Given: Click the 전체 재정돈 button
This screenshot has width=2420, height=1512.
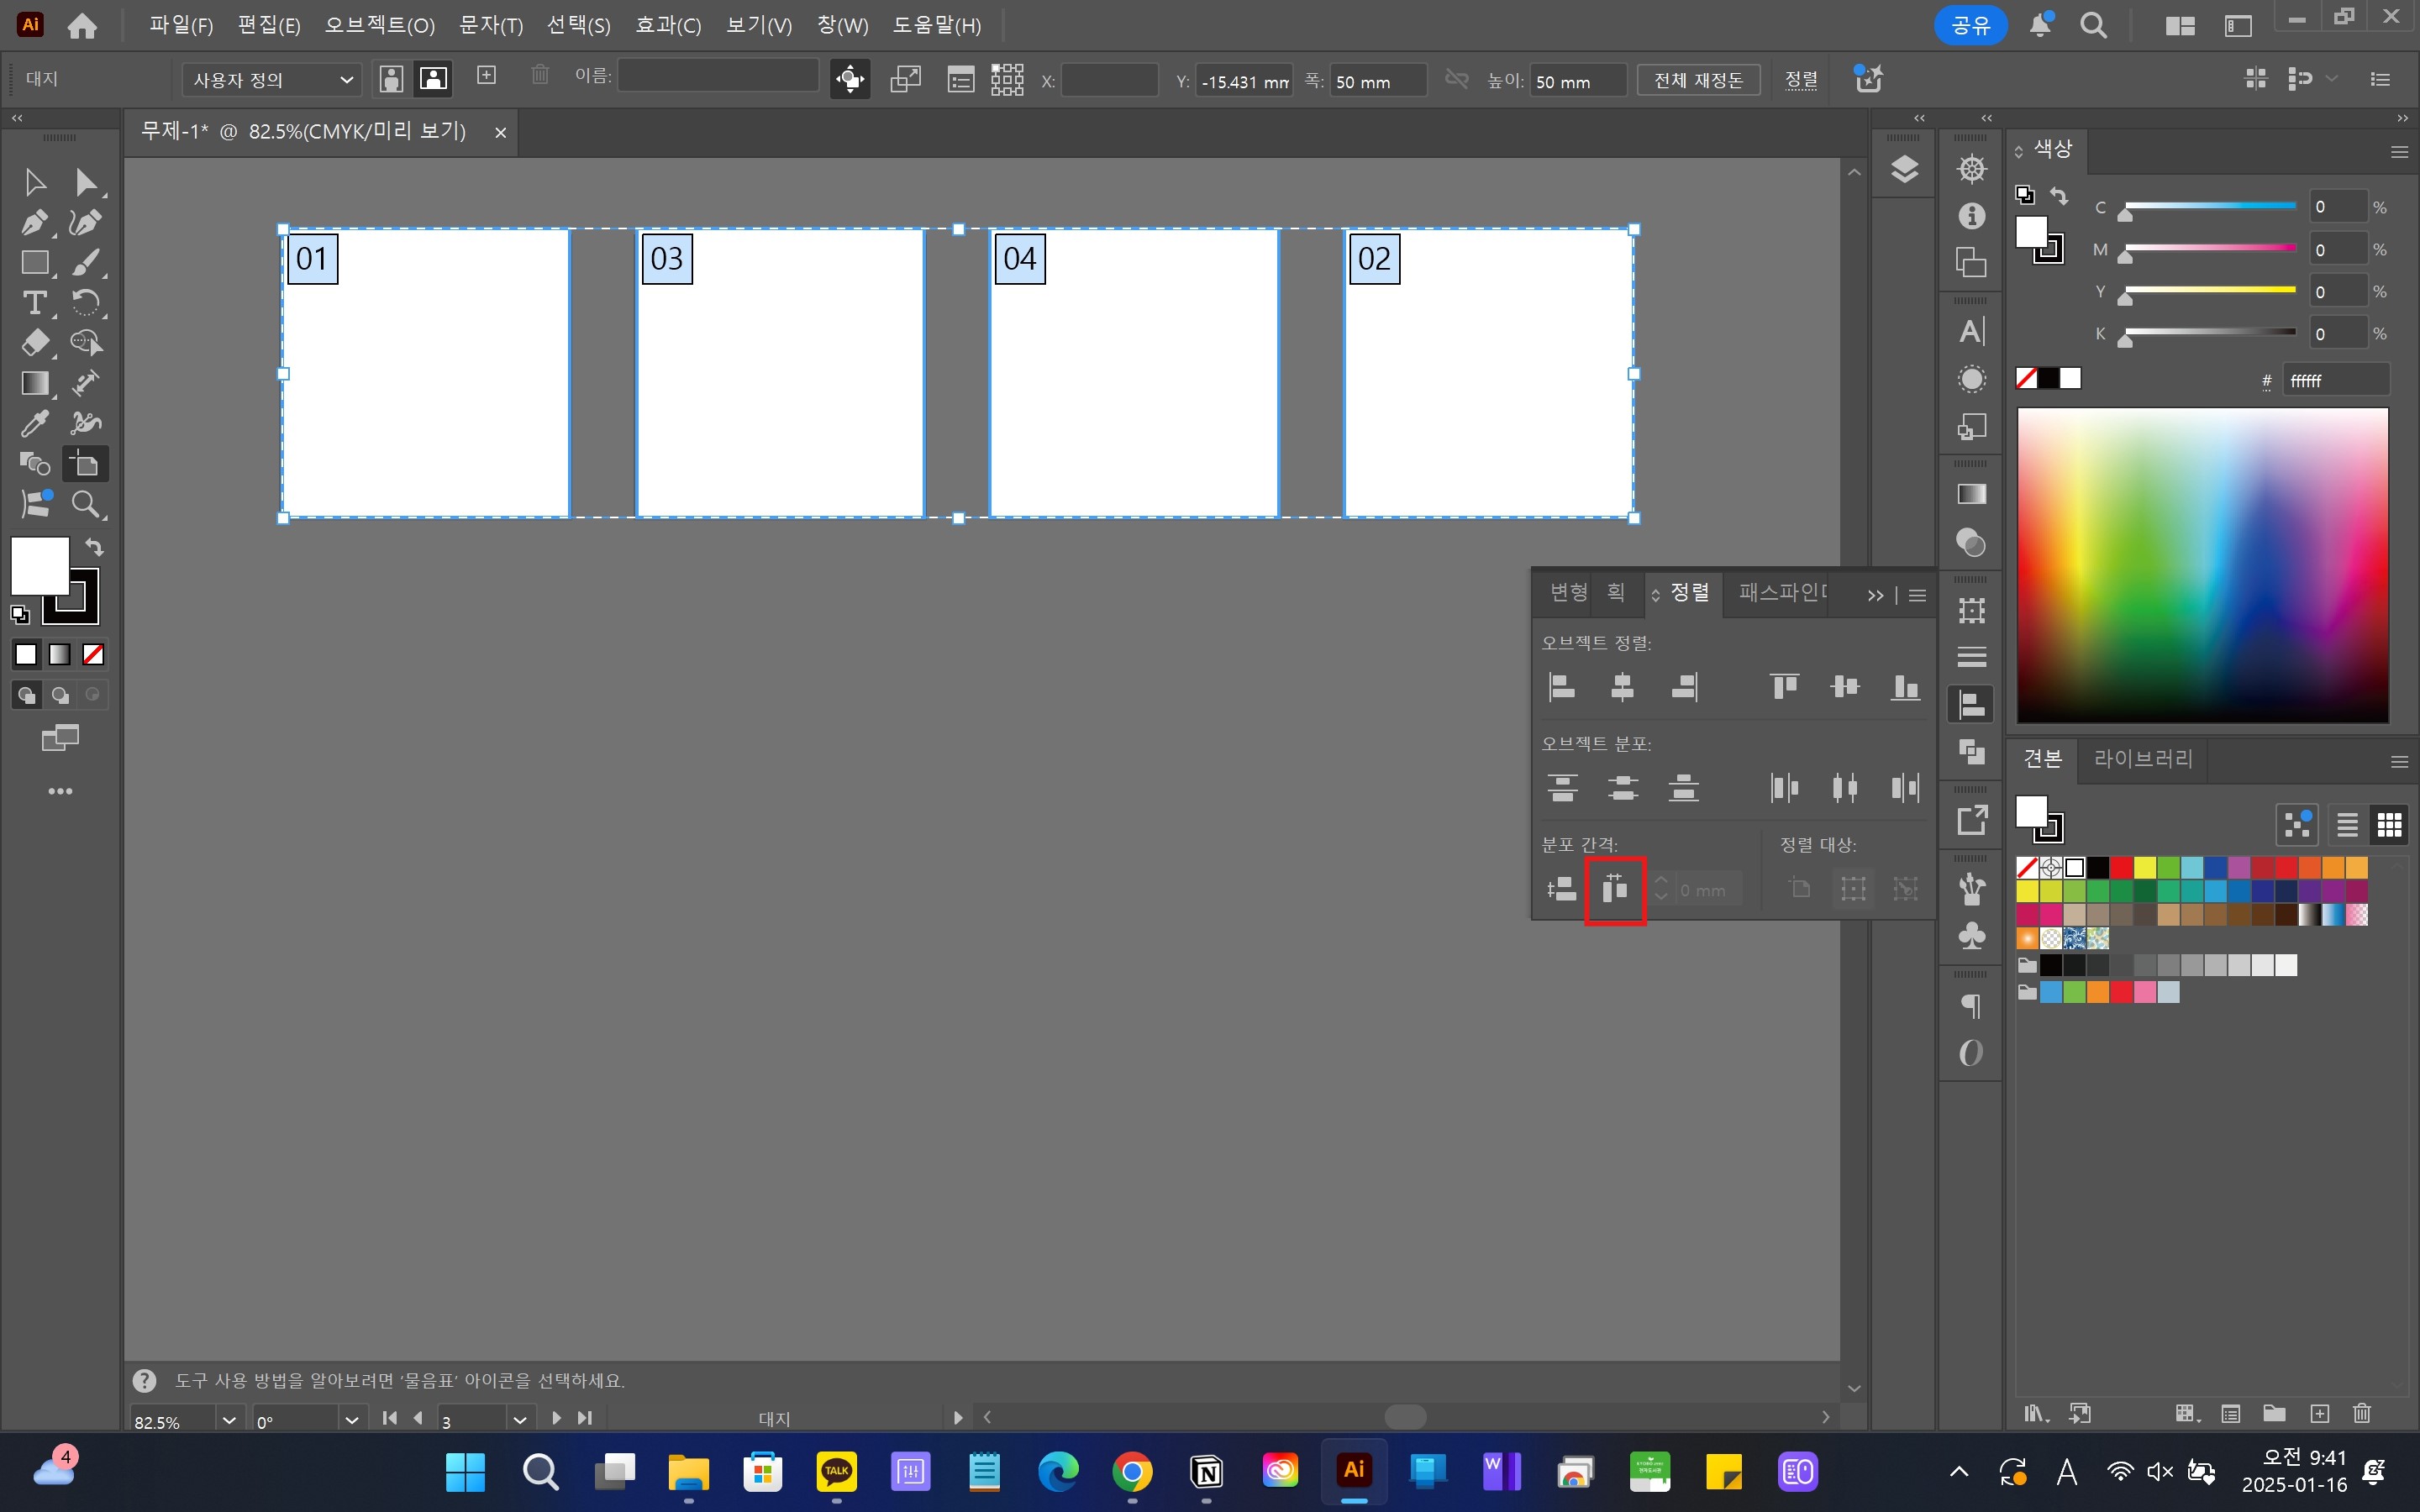Looking at the screenshot, I should pos(1697,80).
